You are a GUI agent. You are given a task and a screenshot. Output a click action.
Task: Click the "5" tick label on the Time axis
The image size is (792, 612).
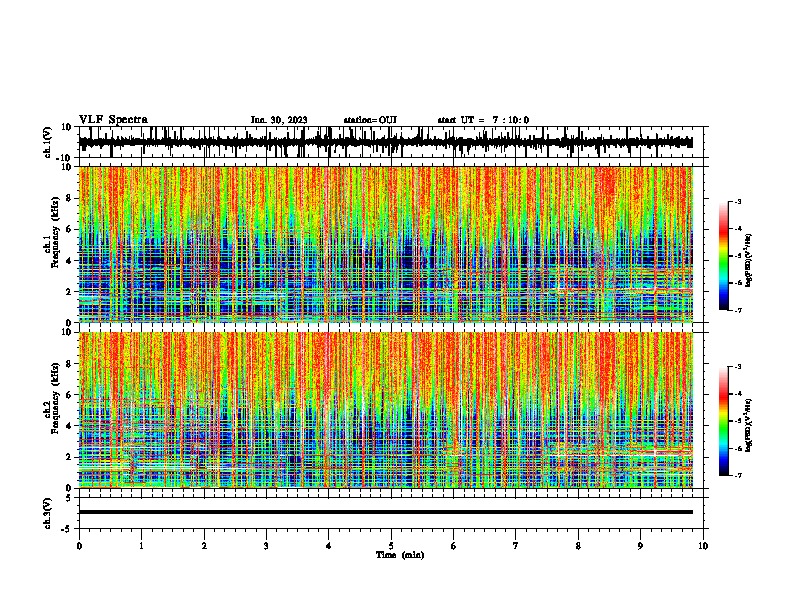pos(391,546)
